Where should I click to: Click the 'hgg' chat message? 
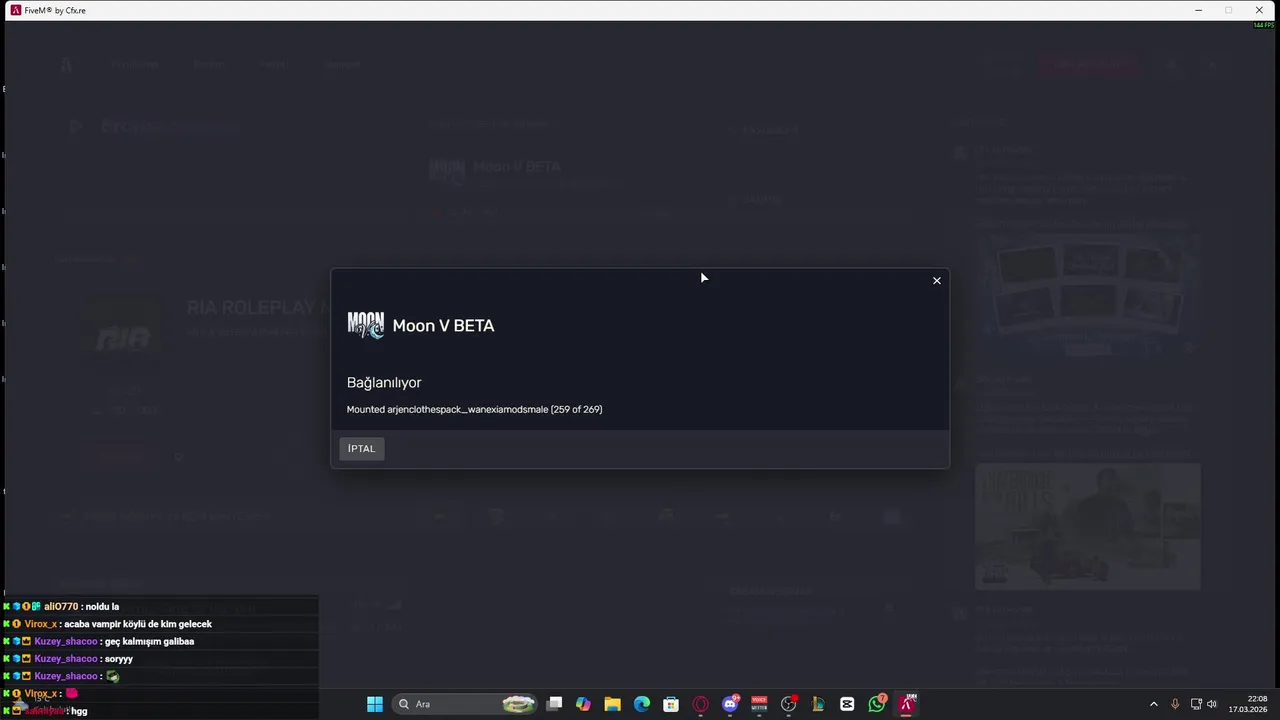click(x=79, y=711)
